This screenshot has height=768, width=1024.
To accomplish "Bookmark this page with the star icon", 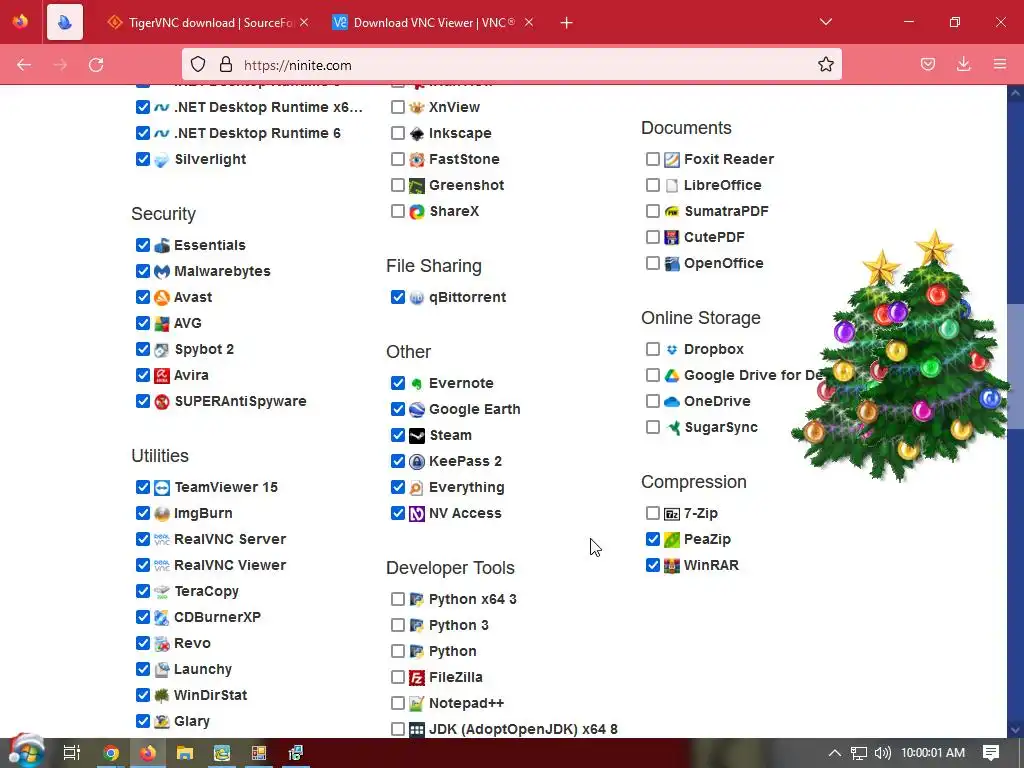I will pos(825,64).
